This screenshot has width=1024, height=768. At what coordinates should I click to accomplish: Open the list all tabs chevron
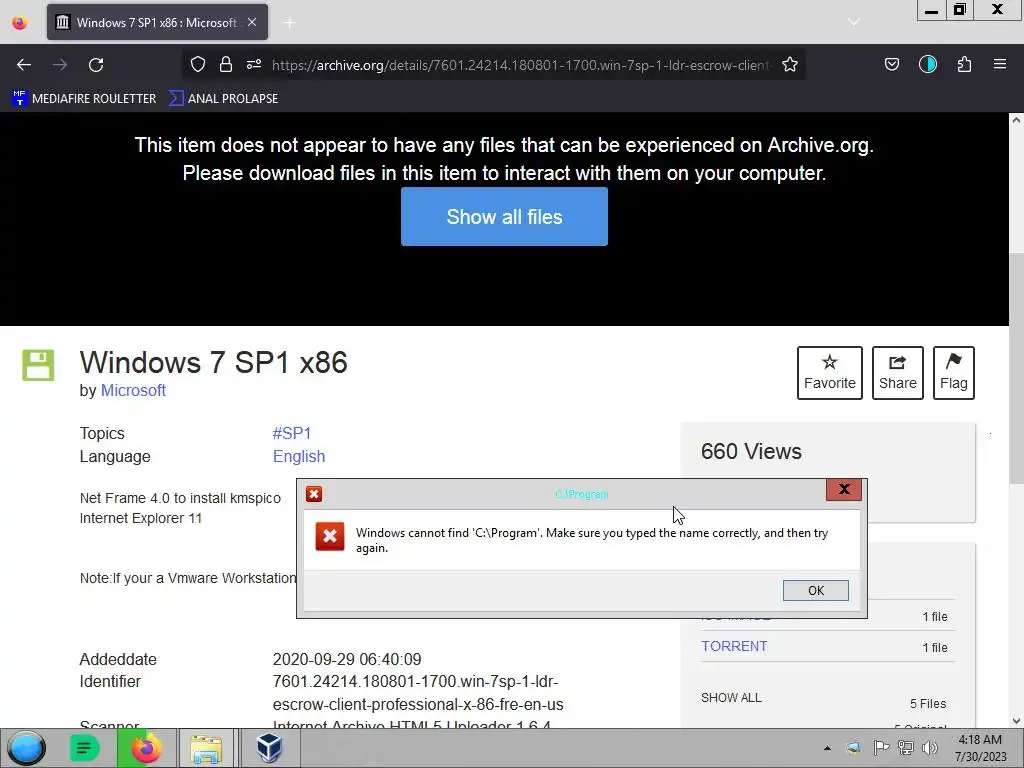pos(853,22)
